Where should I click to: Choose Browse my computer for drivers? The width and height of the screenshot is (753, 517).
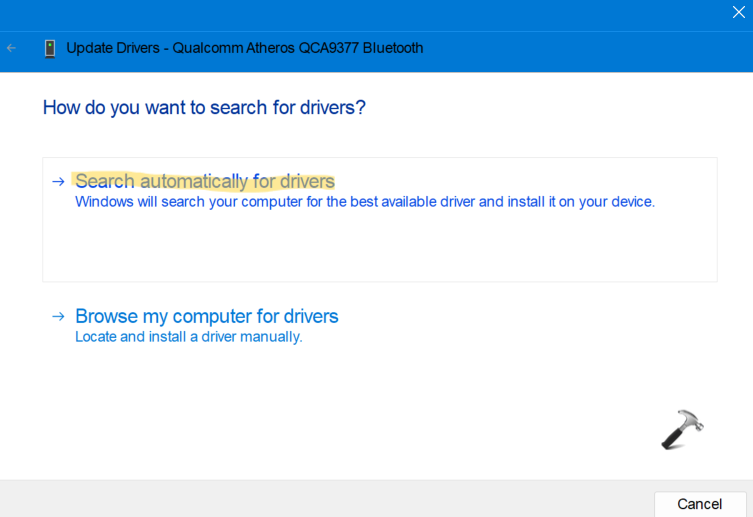coord(207,316)
